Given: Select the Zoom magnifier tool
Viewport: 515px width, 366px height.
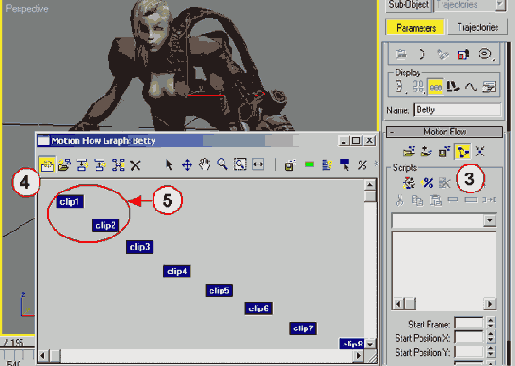Looking at the screenshot, I should 222,164.
